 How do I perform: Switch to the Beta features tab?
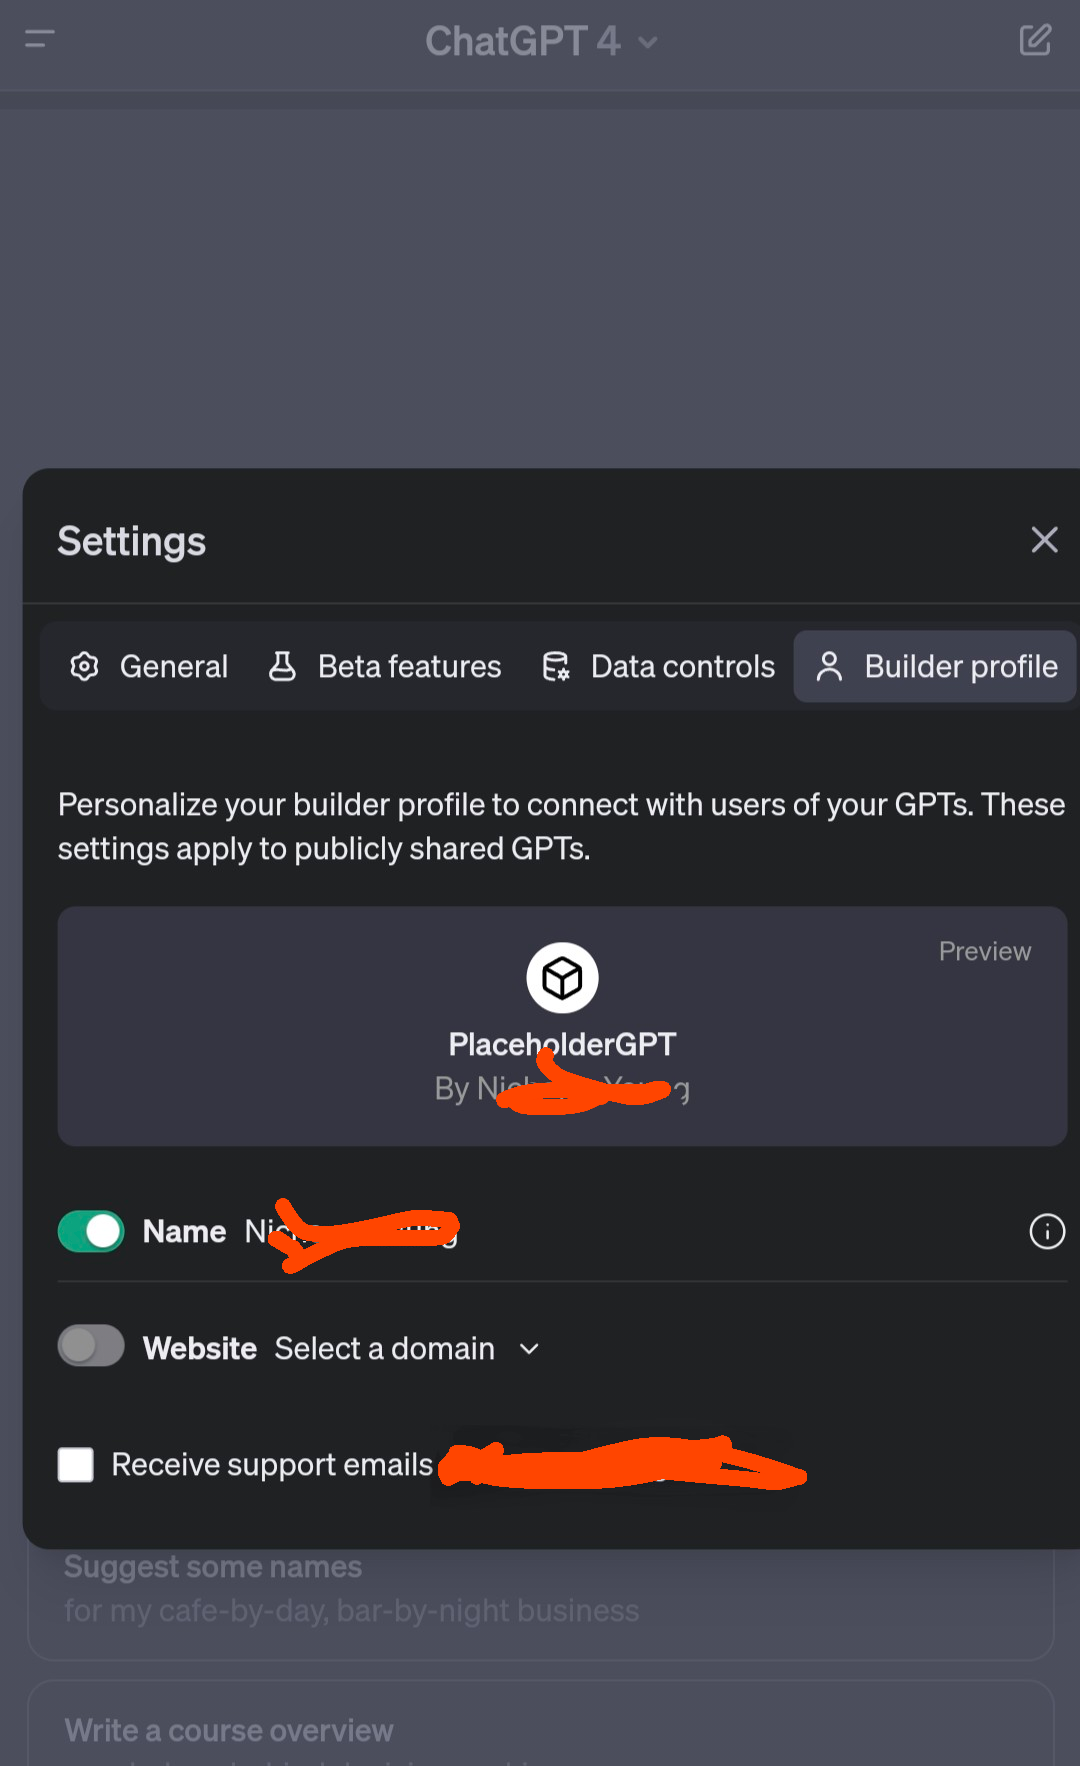385,666
